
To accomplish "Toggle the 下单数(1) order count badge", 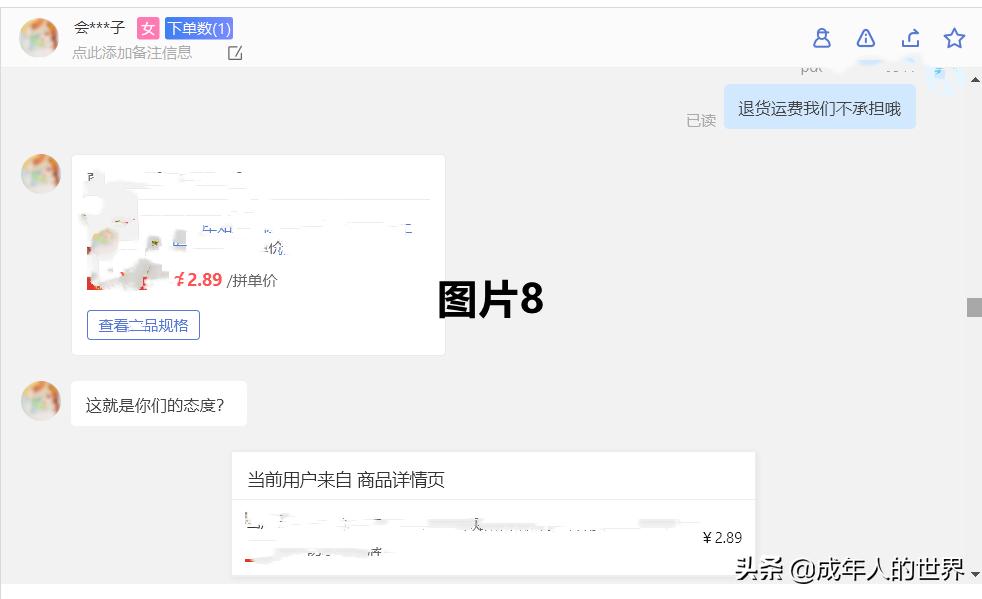I will [198, 28].
